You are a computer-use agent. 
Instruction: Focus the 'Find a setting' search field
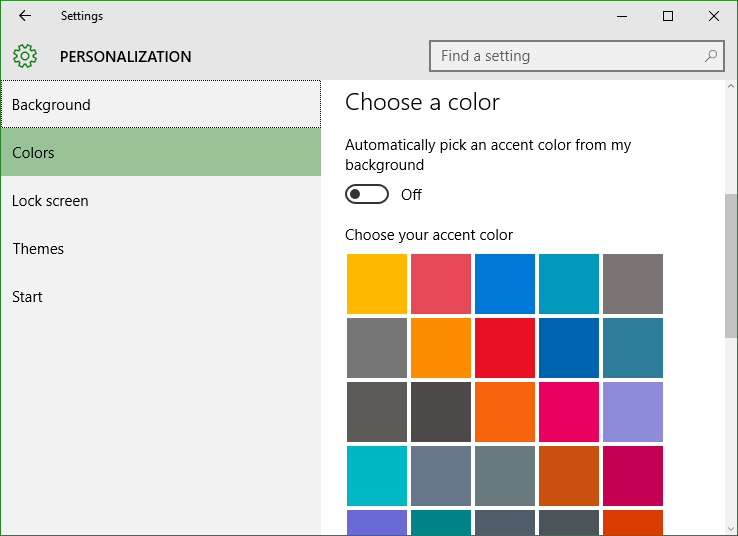[x=577, y=56]
